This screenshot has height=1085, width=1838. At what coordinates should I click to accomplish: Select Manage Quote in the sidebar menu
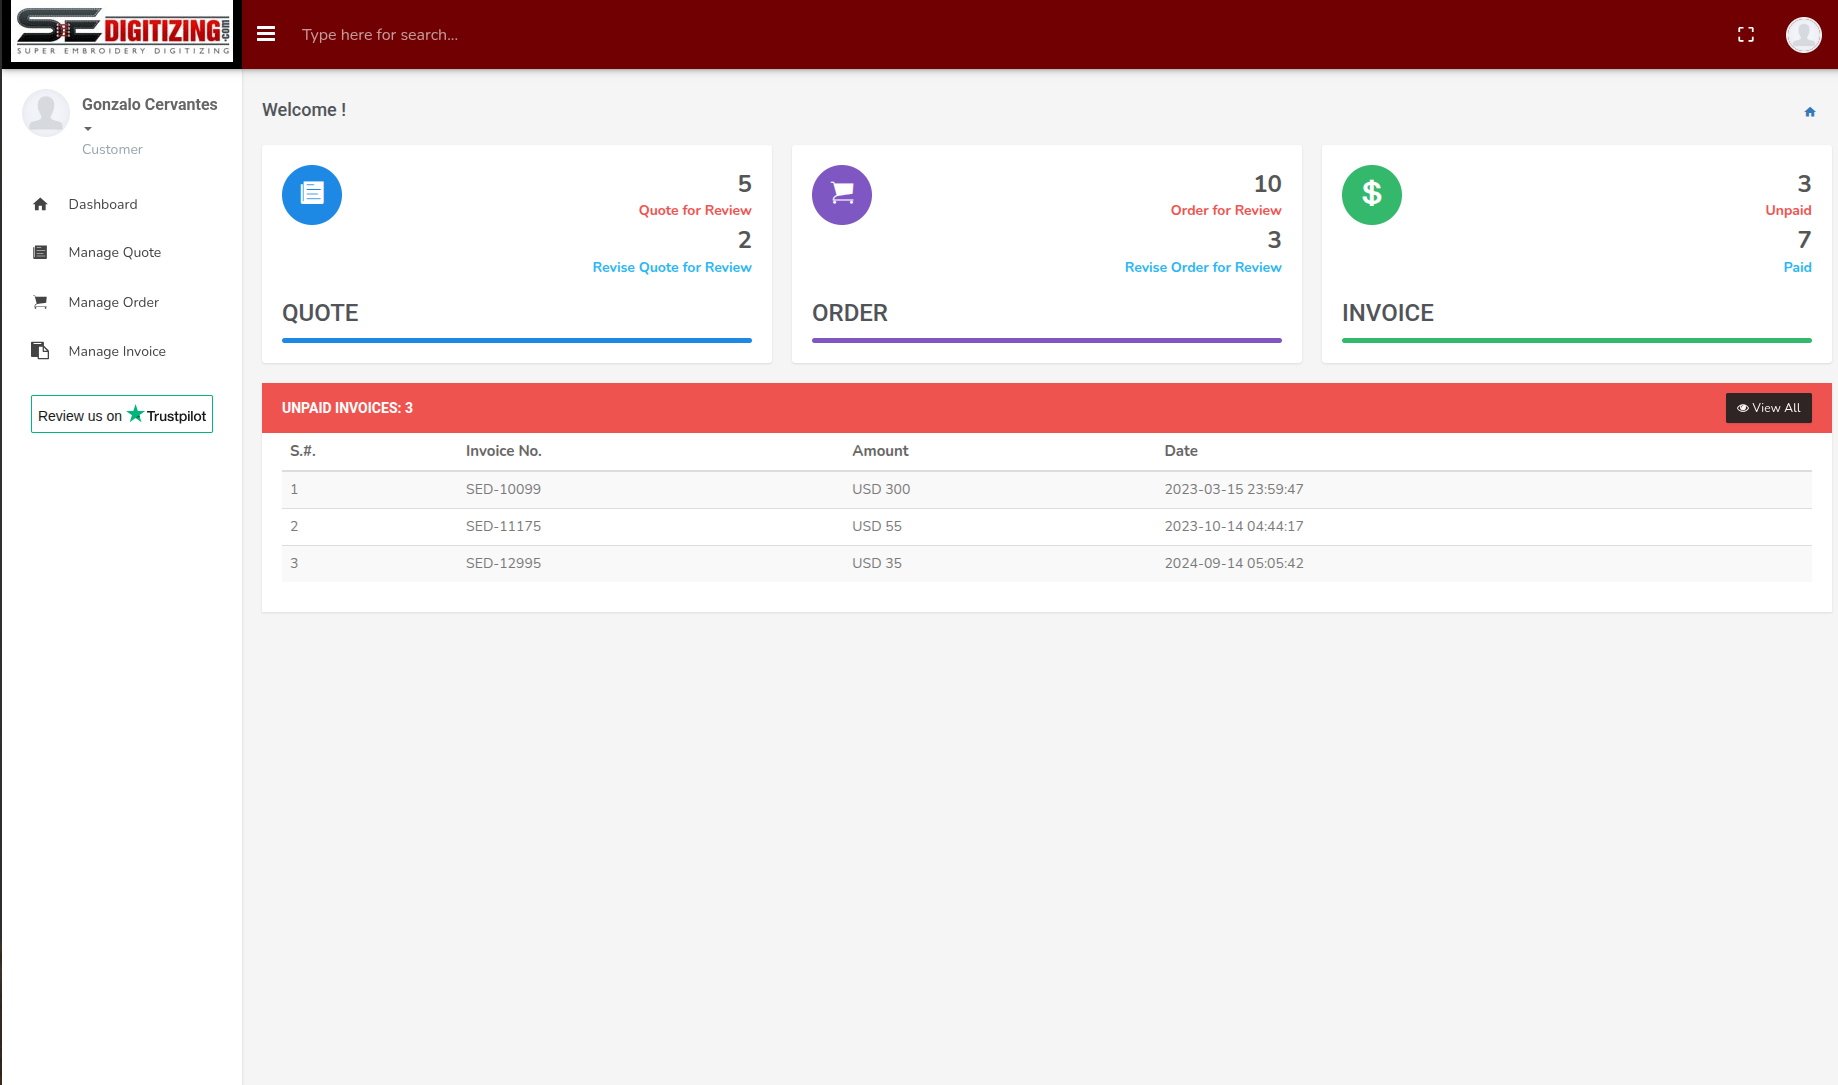tap(115, 252)
